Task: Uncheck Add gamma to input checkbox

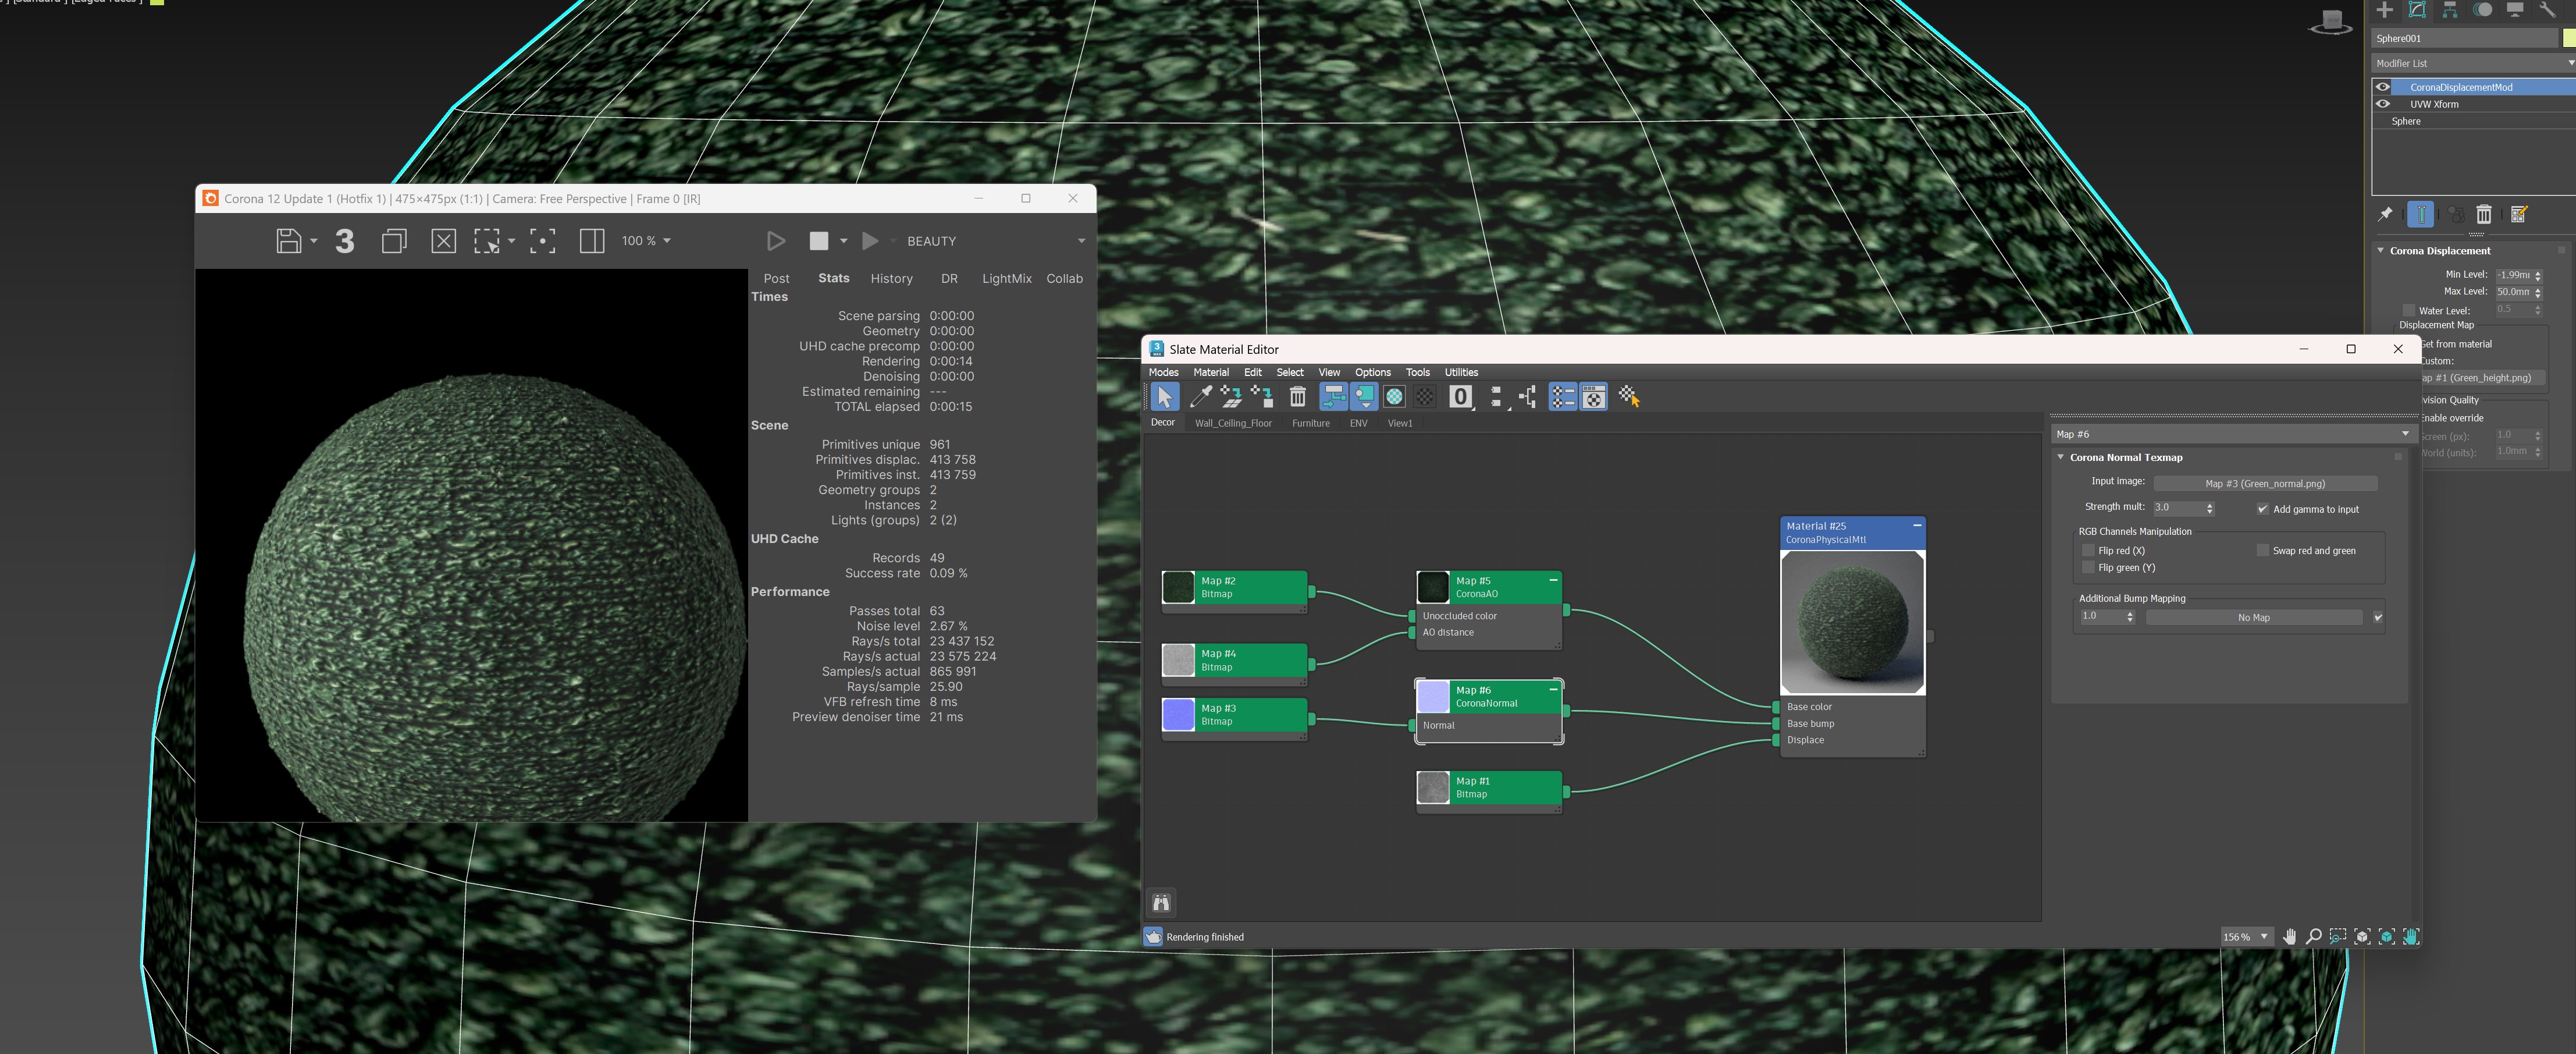Action: coord(2262,509)
